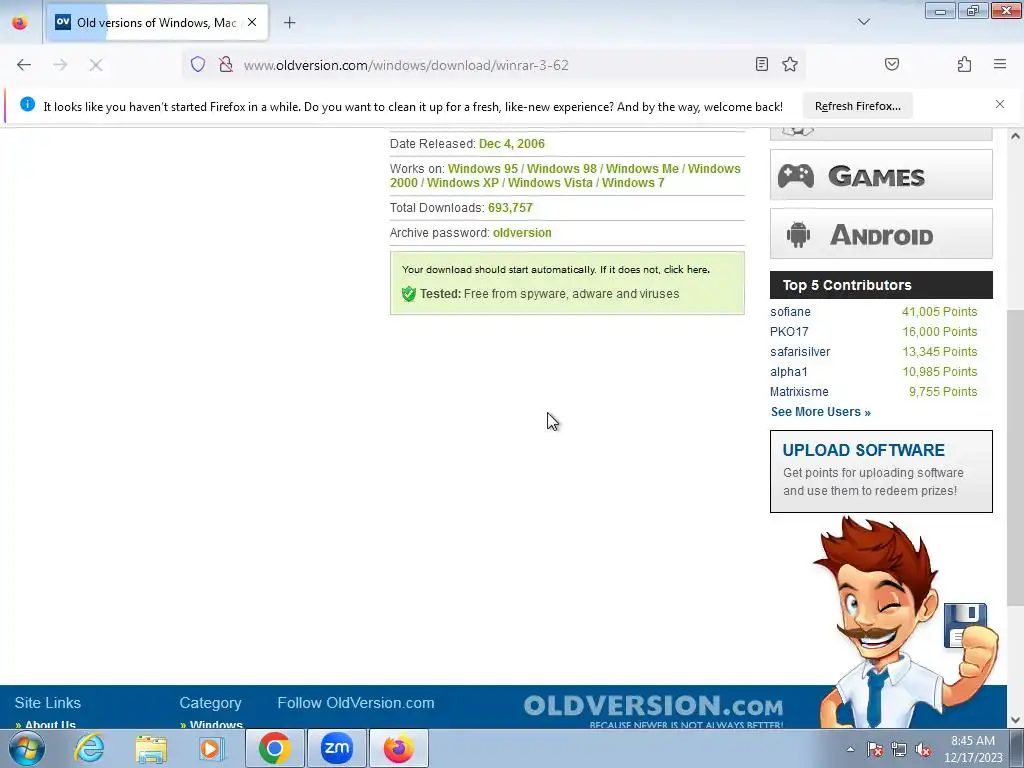Open the Windows Start menu
The height and width of the screenshot is (768, 1024).
pyautogui.click(x=26, y=748)
